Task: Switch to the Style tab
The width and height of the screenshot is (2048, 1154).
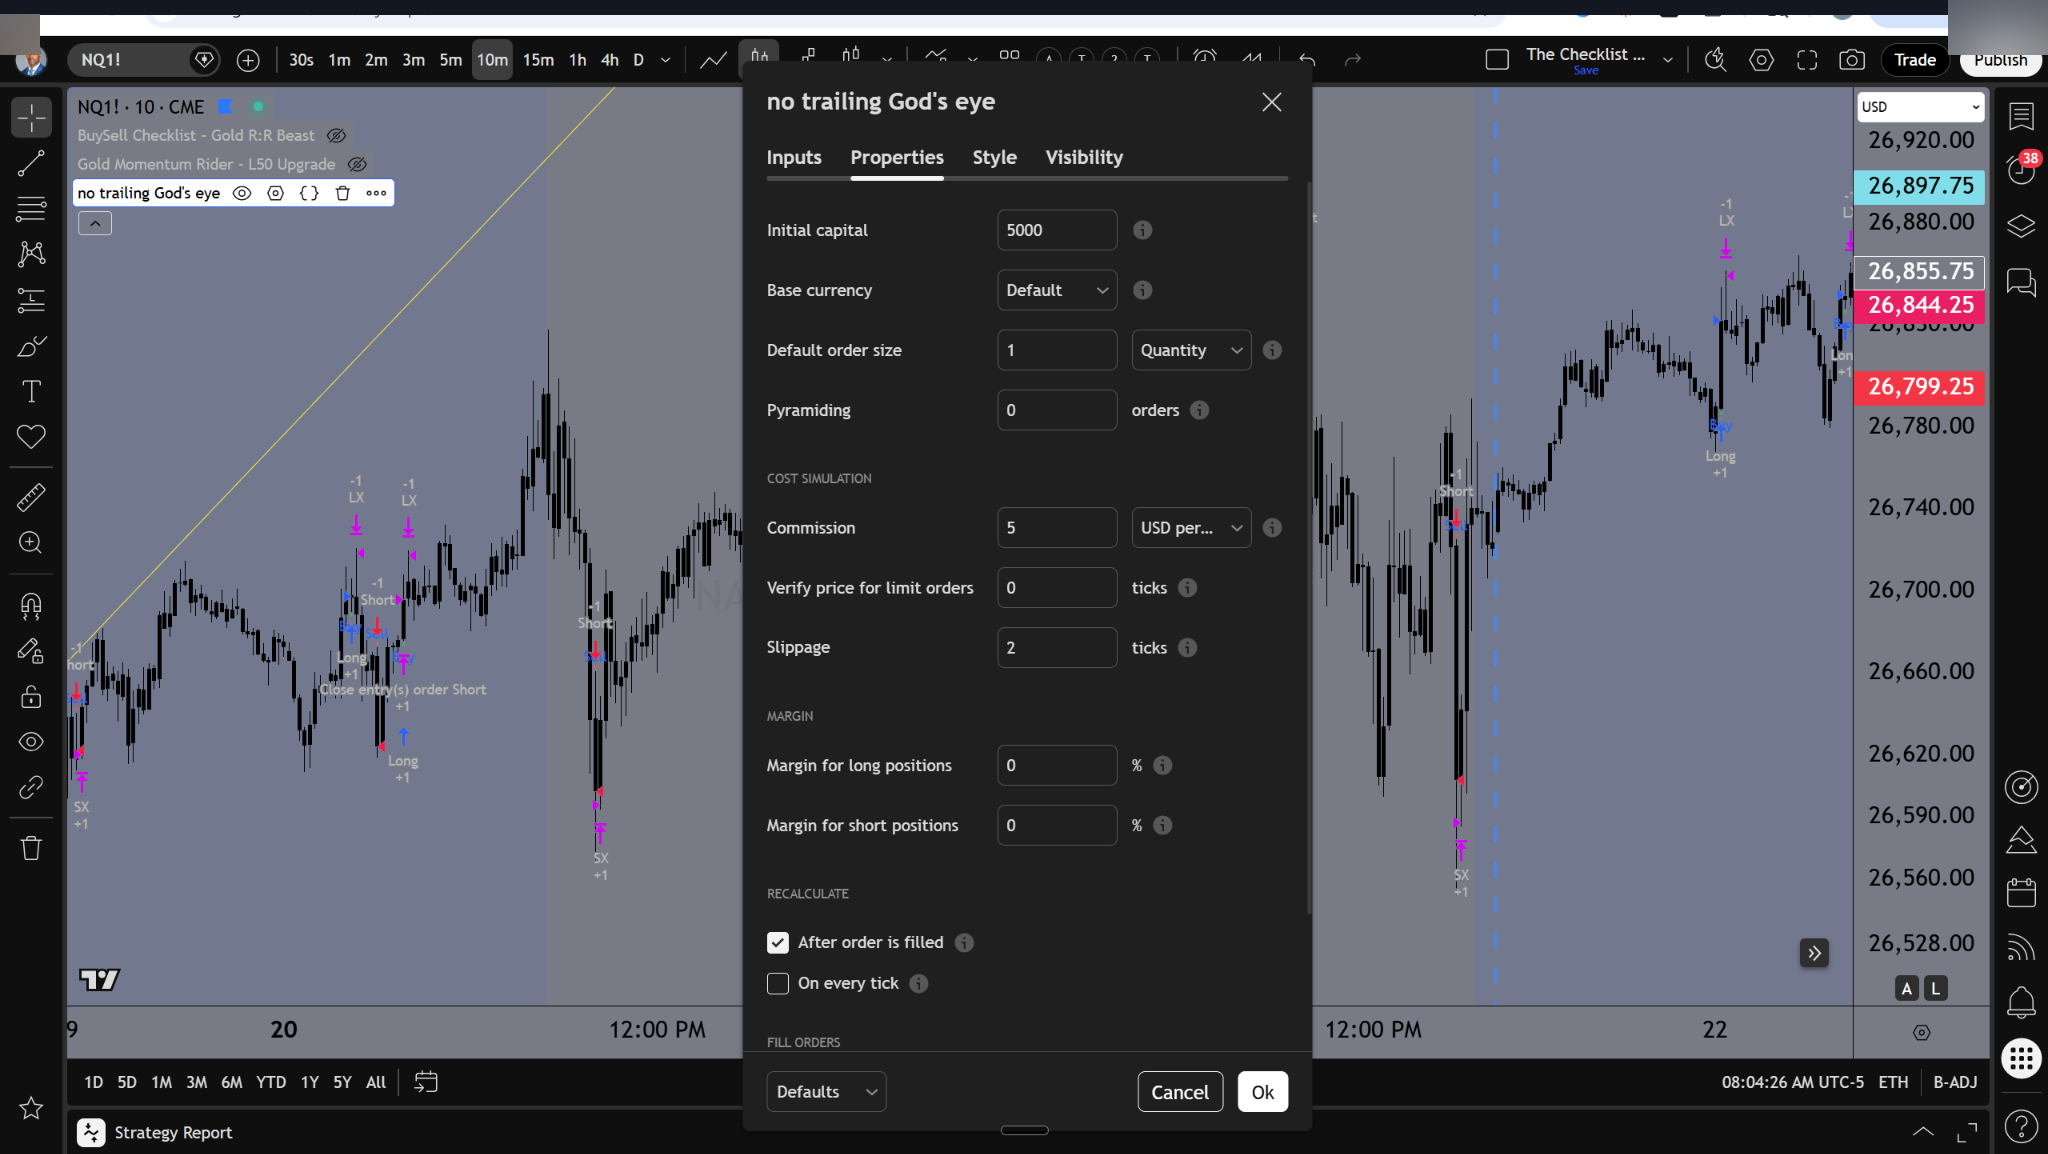Action: 993,157
